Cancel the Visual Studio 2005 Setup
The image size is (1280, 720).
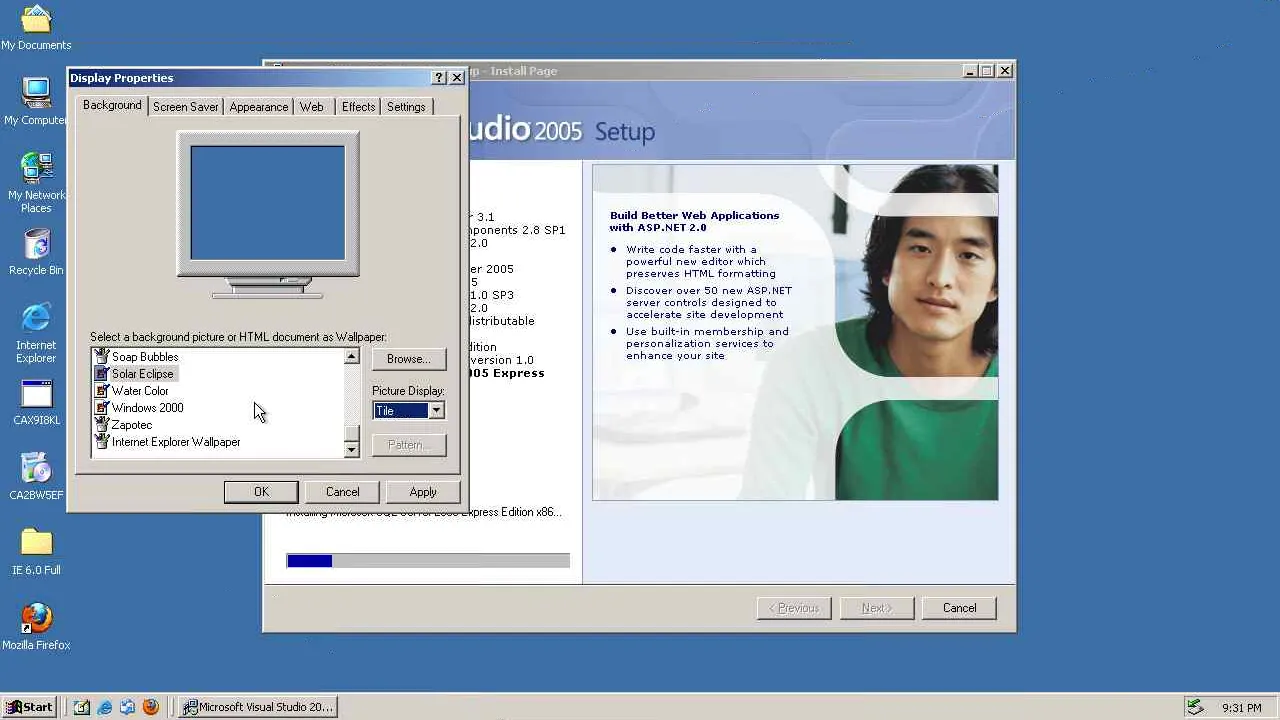click(959, 608)
